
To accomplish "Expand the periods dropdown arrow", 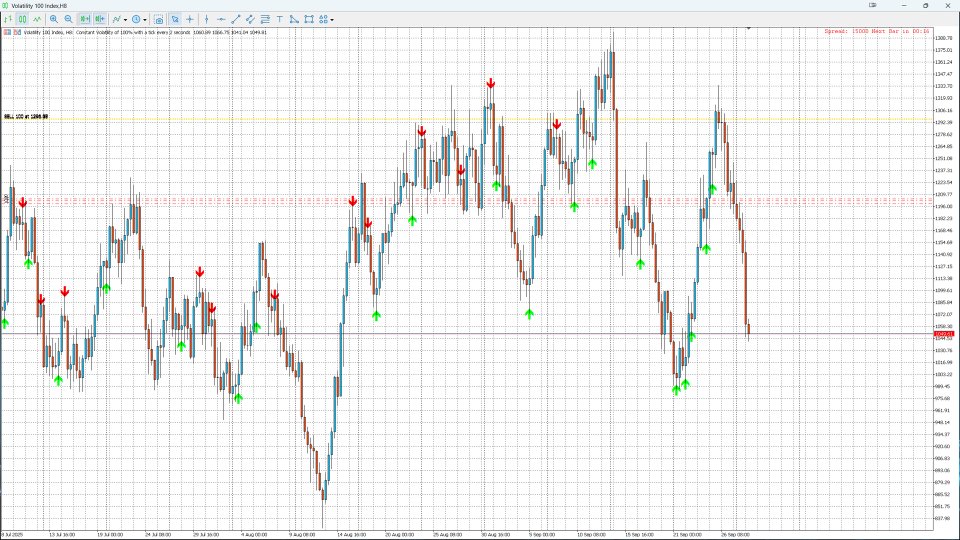I will click(x=145, y=20).
